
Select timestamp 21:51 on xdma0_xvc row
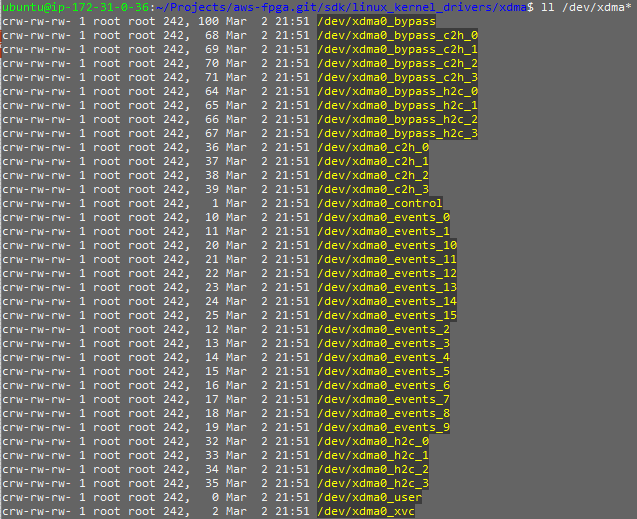[x=292, y=512]
